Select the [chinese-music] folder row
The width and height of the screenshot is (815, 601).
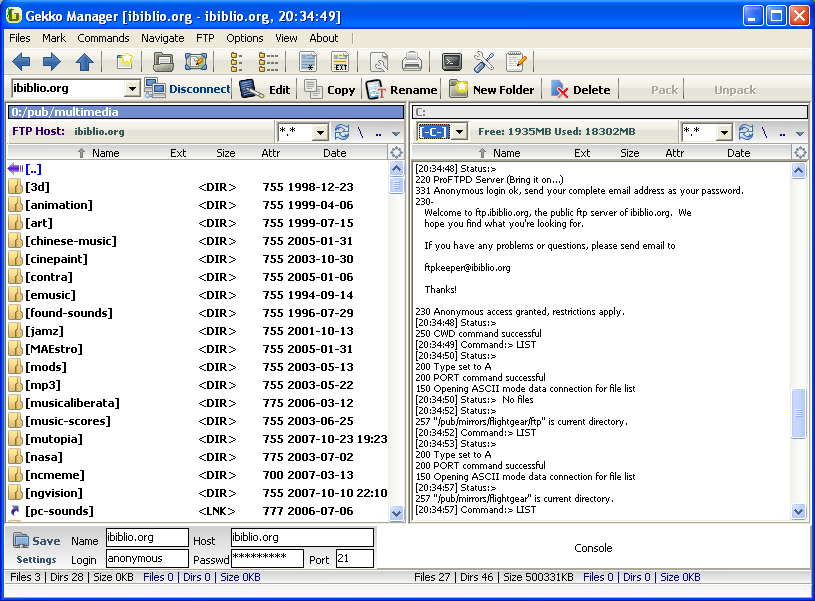pyautogui.click(x=198, y=241)
